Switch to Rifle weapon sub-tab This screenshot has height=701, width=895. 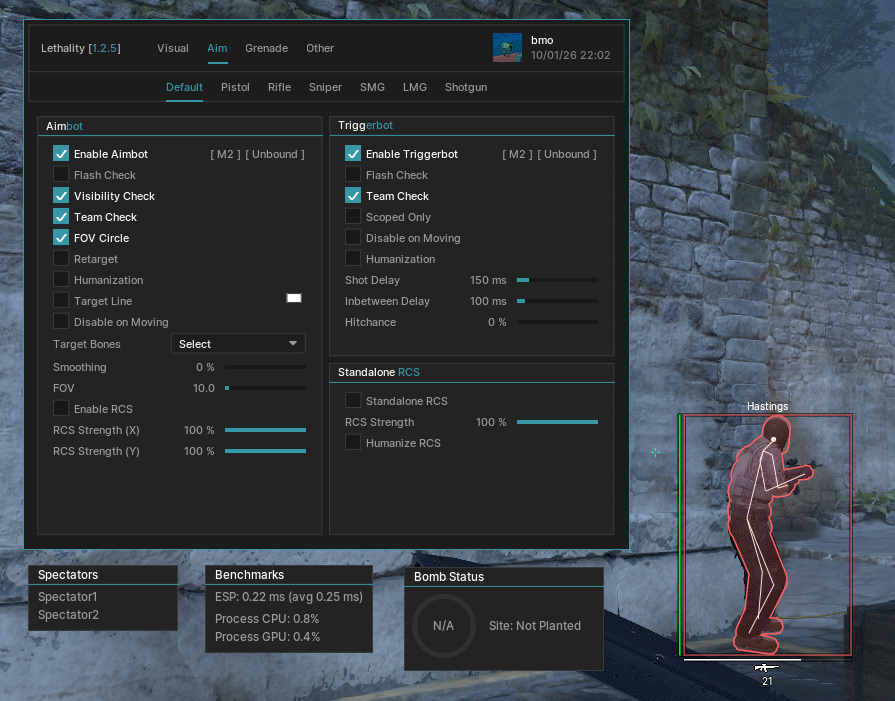pyautogui.click(x=279, y=87)
